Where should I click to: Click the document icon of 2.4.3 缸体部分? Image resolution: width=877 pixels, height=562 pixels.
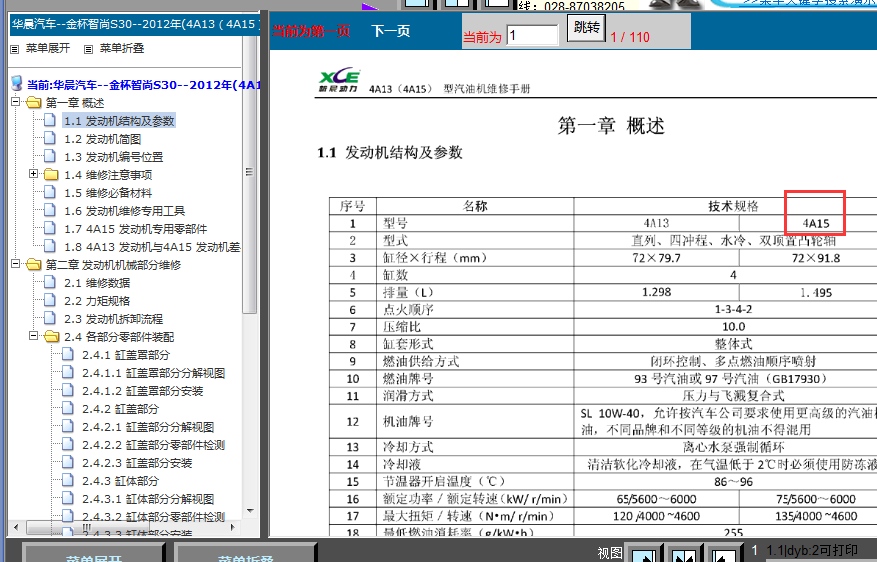[68, 480]
